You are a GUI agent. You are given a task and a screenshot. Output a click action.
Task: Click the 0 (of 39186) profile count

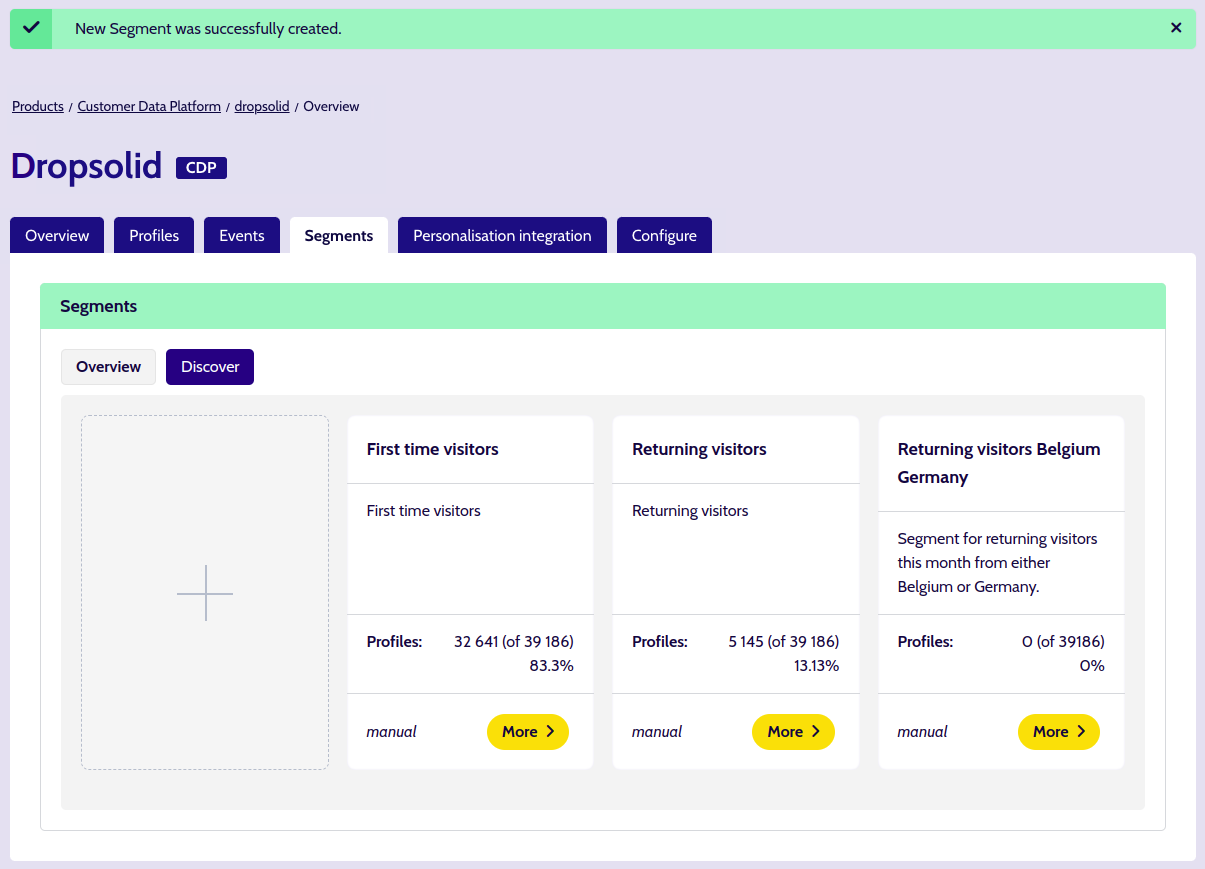pyautogui.click(x=1063, y=641)
